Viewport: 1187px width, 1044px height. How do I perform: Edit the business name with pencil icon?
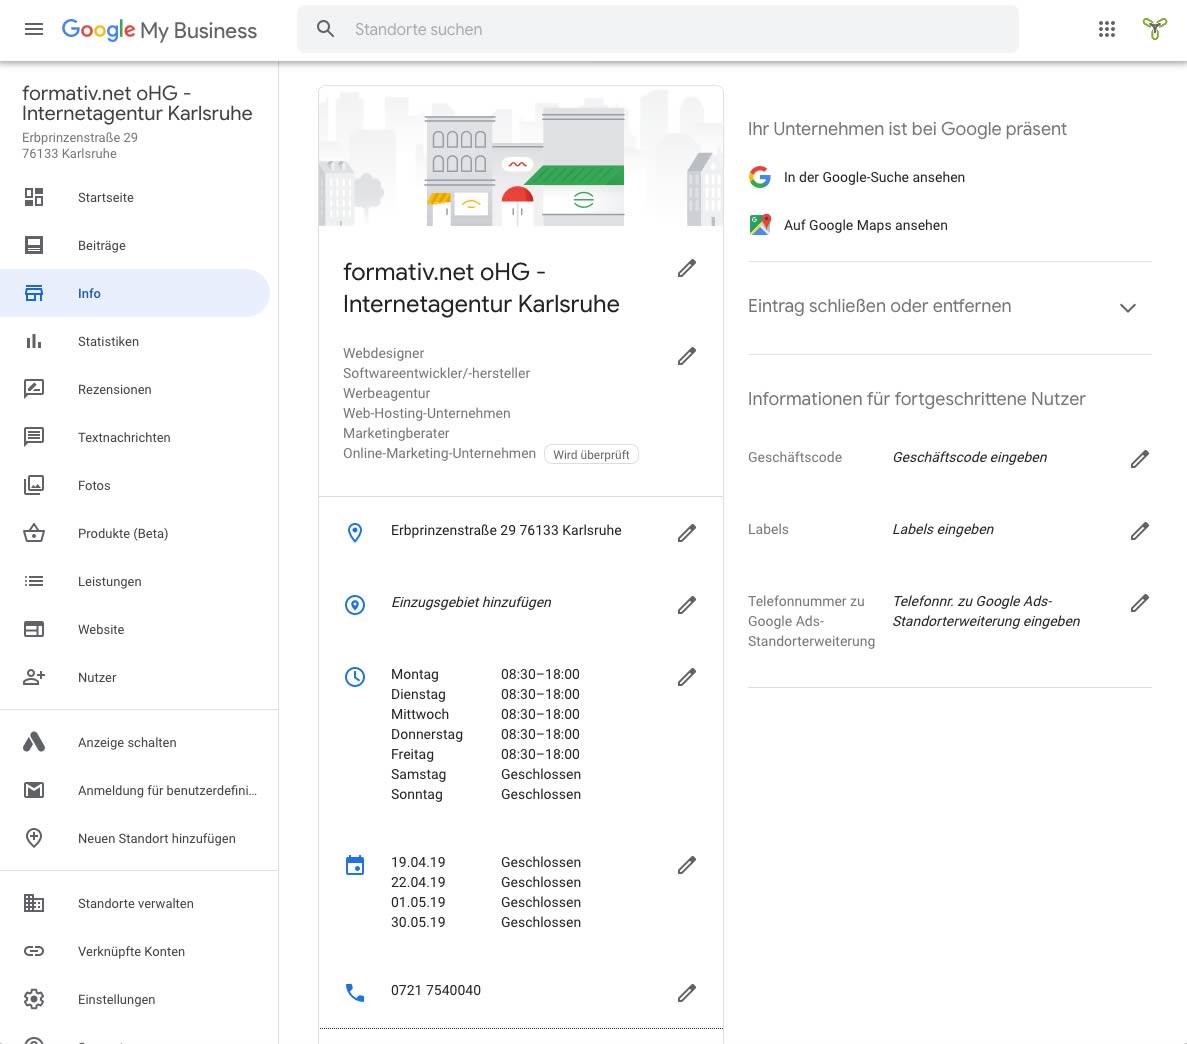687,269
